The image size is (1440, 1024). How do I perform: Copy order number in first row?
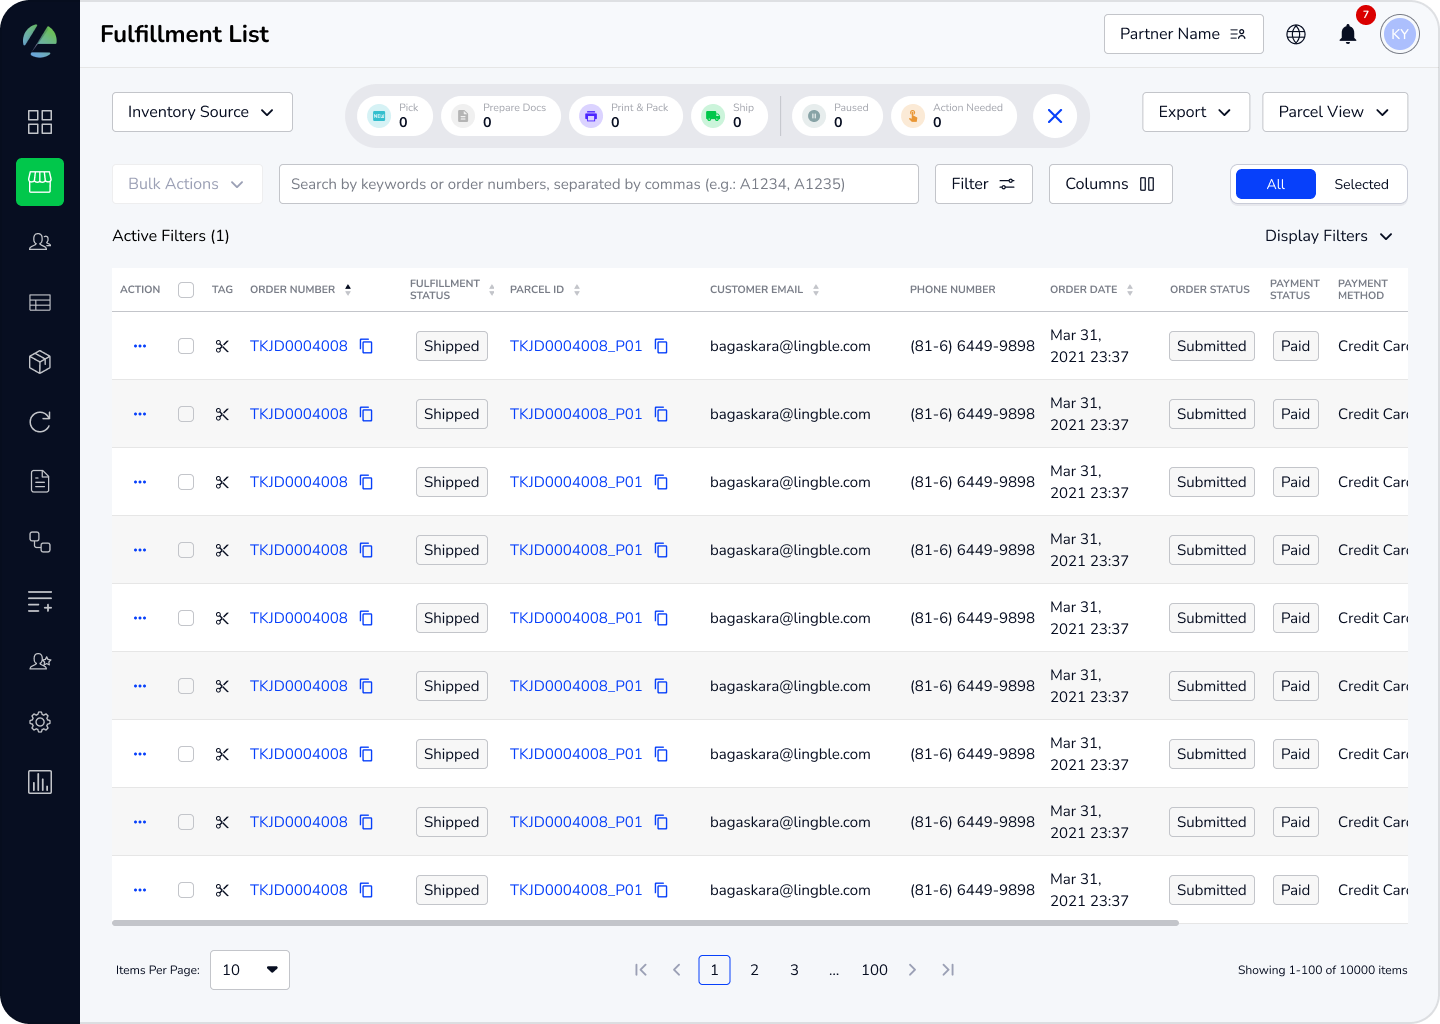coord(366,346)
